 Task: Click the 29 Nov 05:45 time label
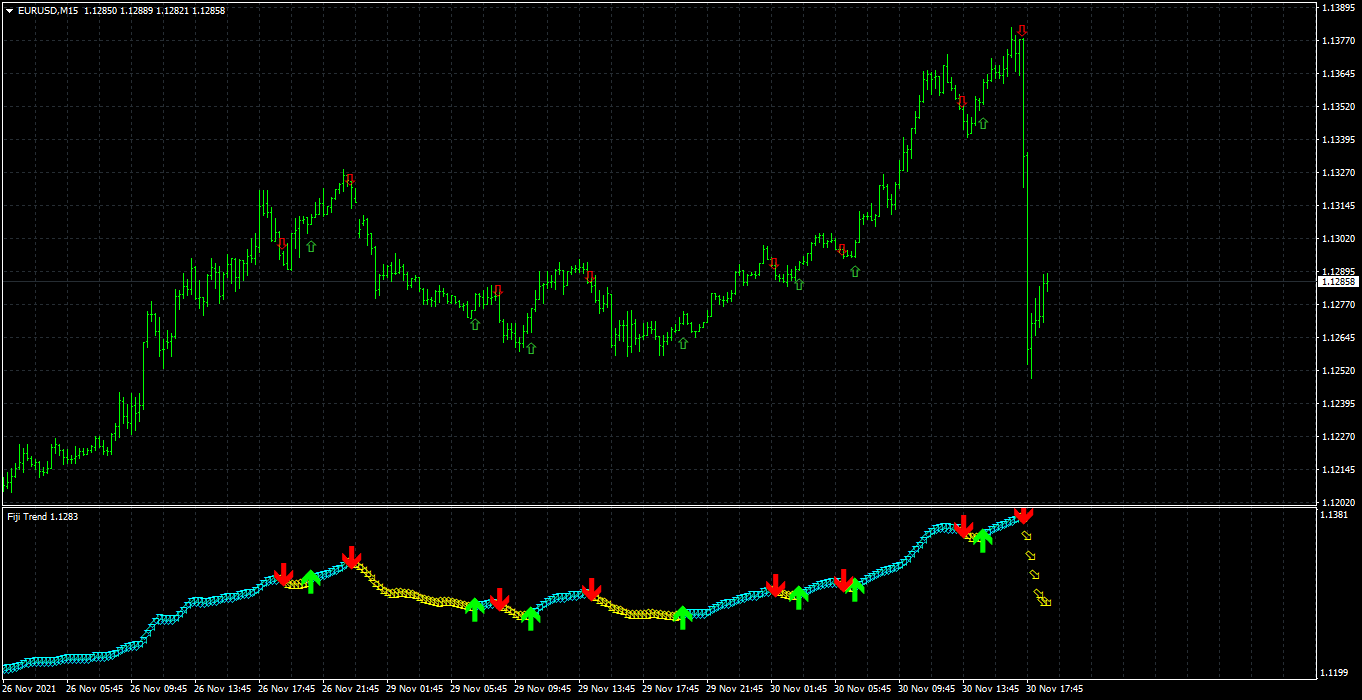click(479, 689)
